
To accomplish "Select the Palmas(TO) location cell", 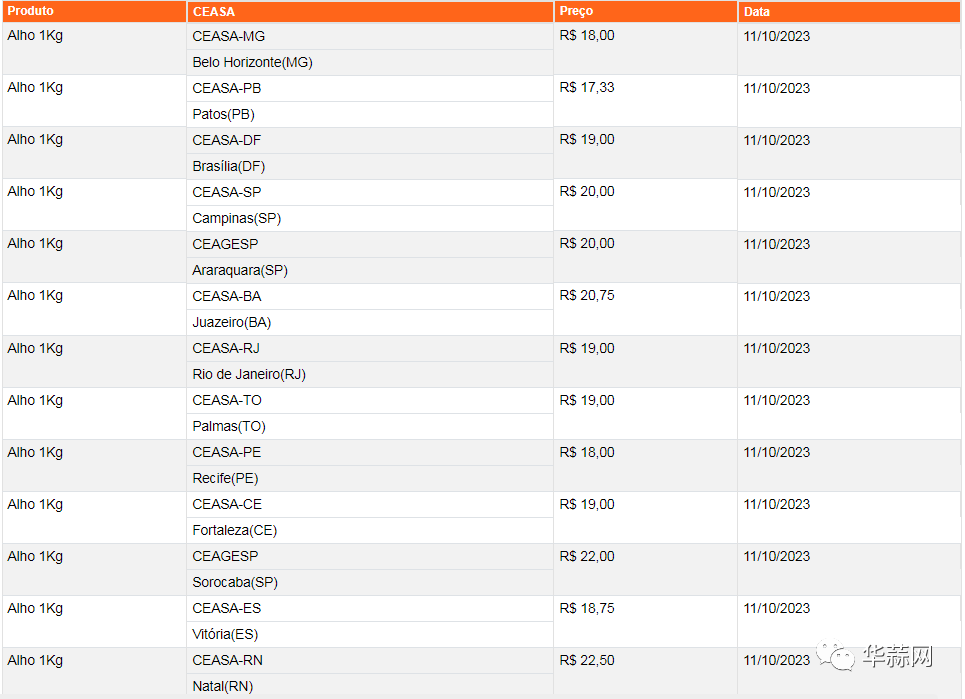I will point(229,426).
